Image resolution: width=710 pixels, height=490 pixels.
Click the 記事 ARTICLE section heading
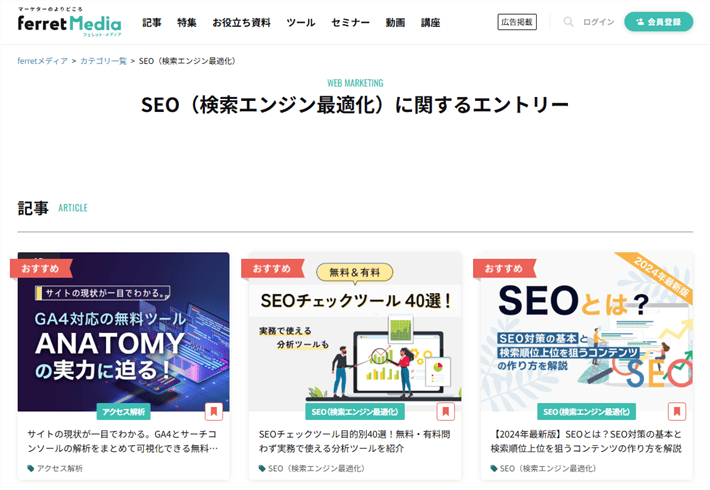point(53,208)
